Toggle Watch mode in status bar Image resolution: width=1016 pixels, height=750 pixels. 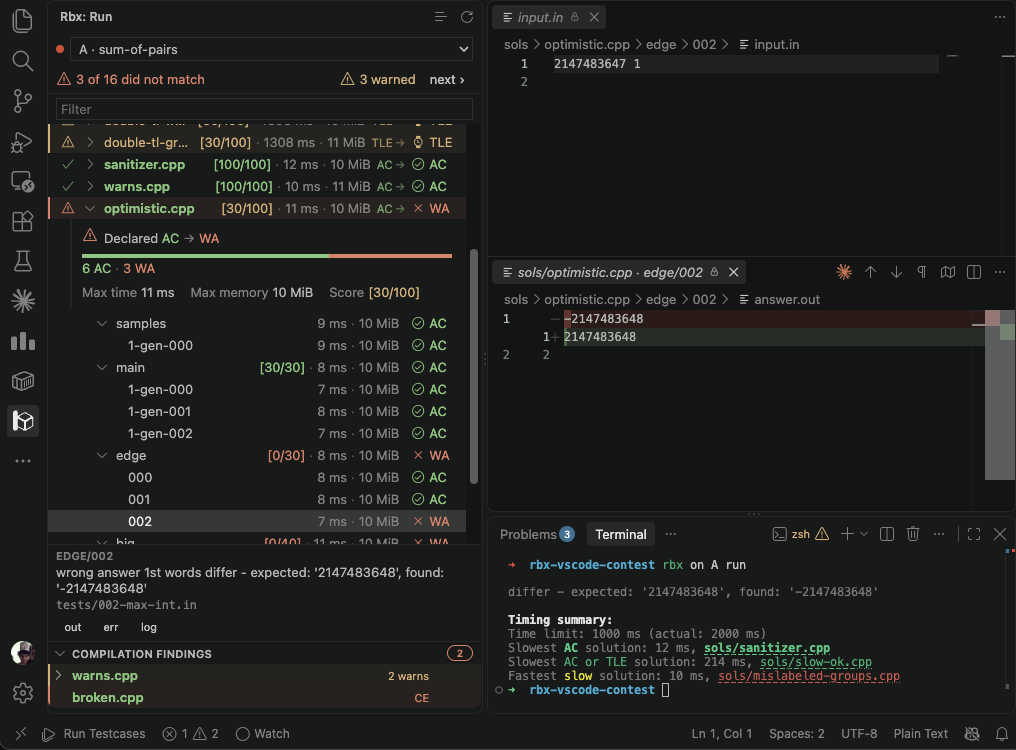[262, 734]
